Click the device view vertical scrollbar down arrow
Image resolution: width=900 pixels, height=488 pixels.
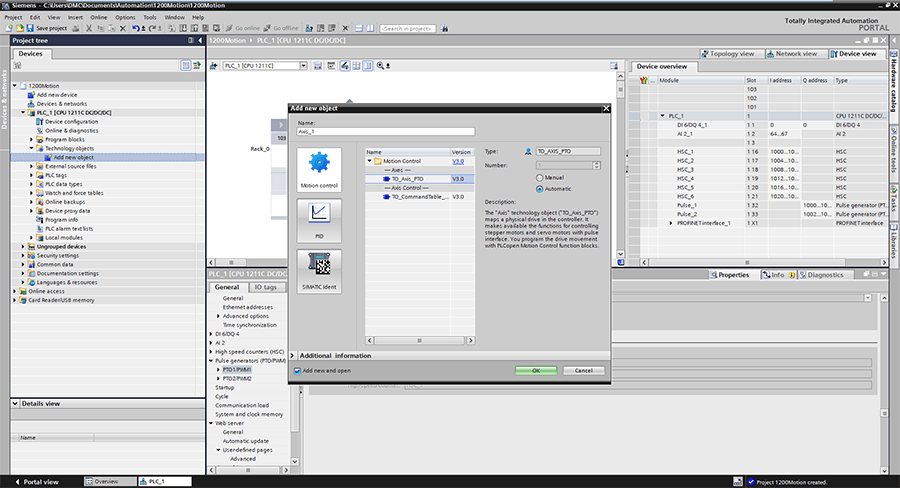[620, 253]
